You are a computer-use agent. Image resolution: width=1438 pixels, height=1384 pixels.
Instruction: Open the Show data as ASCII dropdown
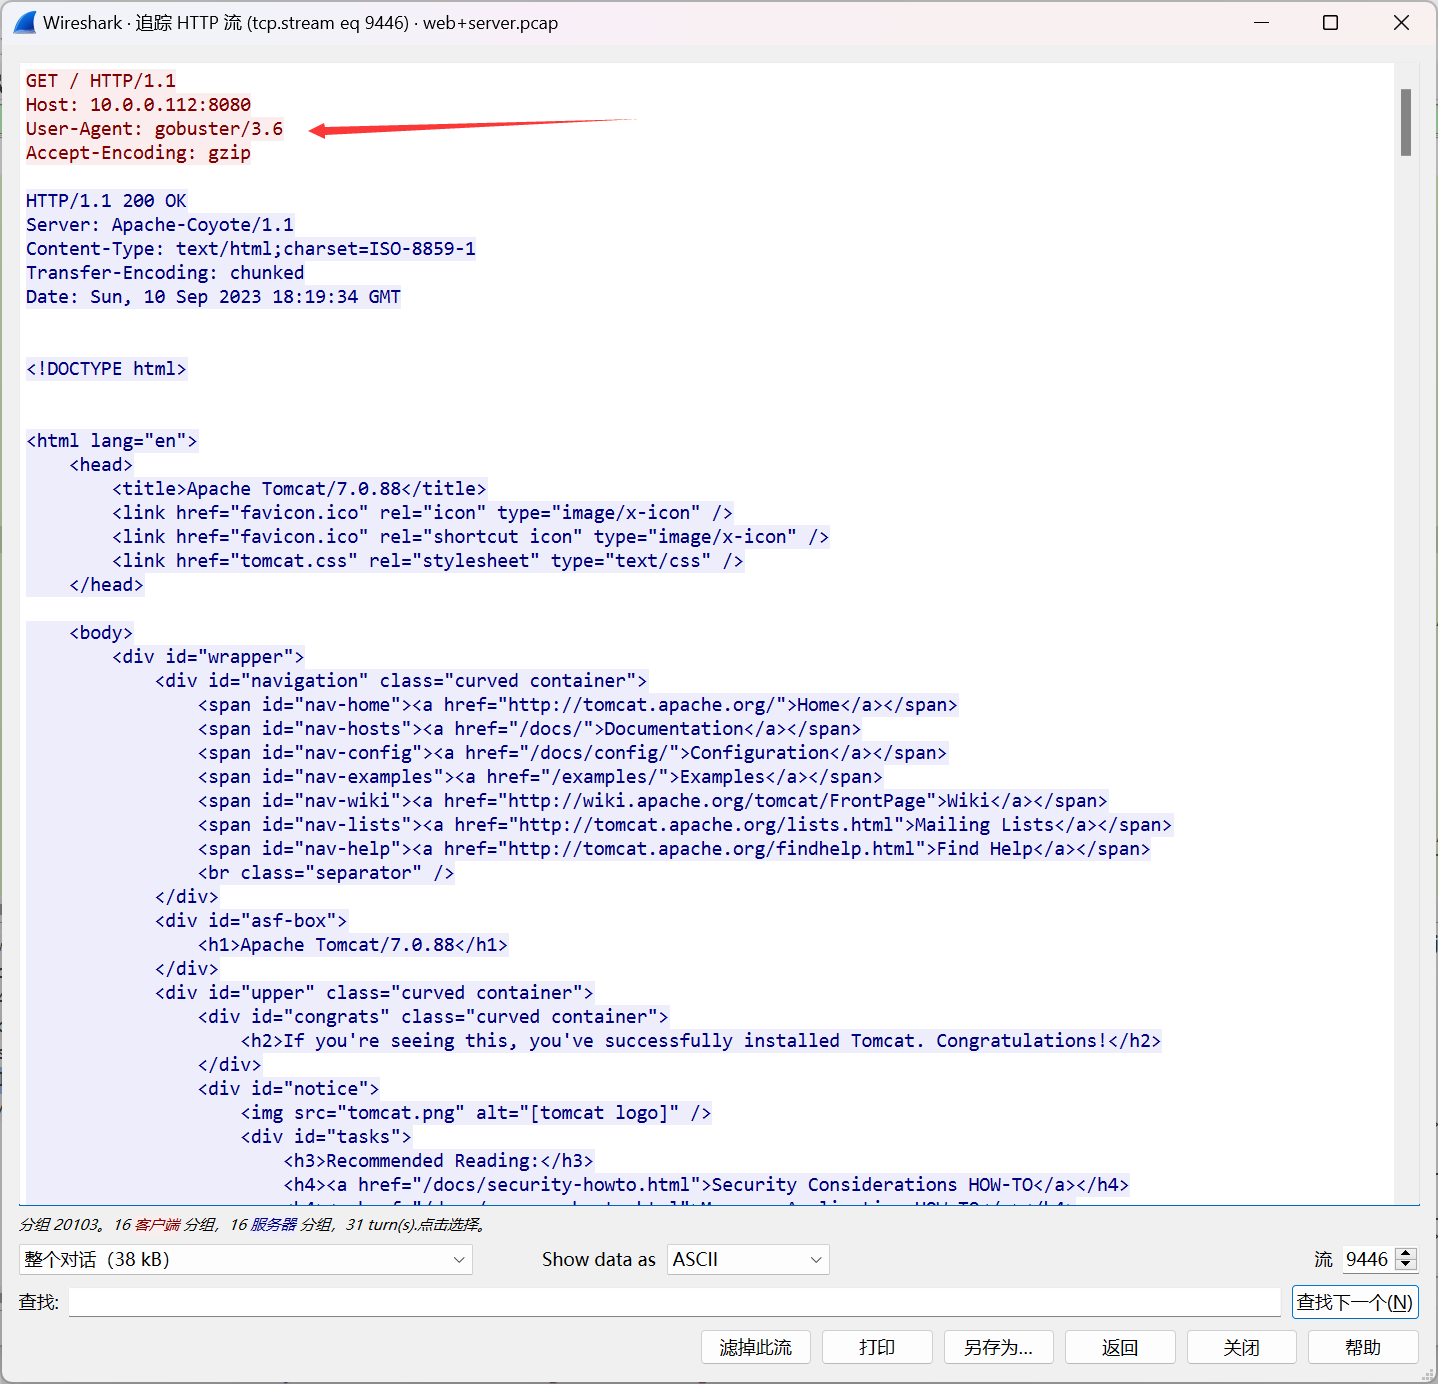[748, 1259]
